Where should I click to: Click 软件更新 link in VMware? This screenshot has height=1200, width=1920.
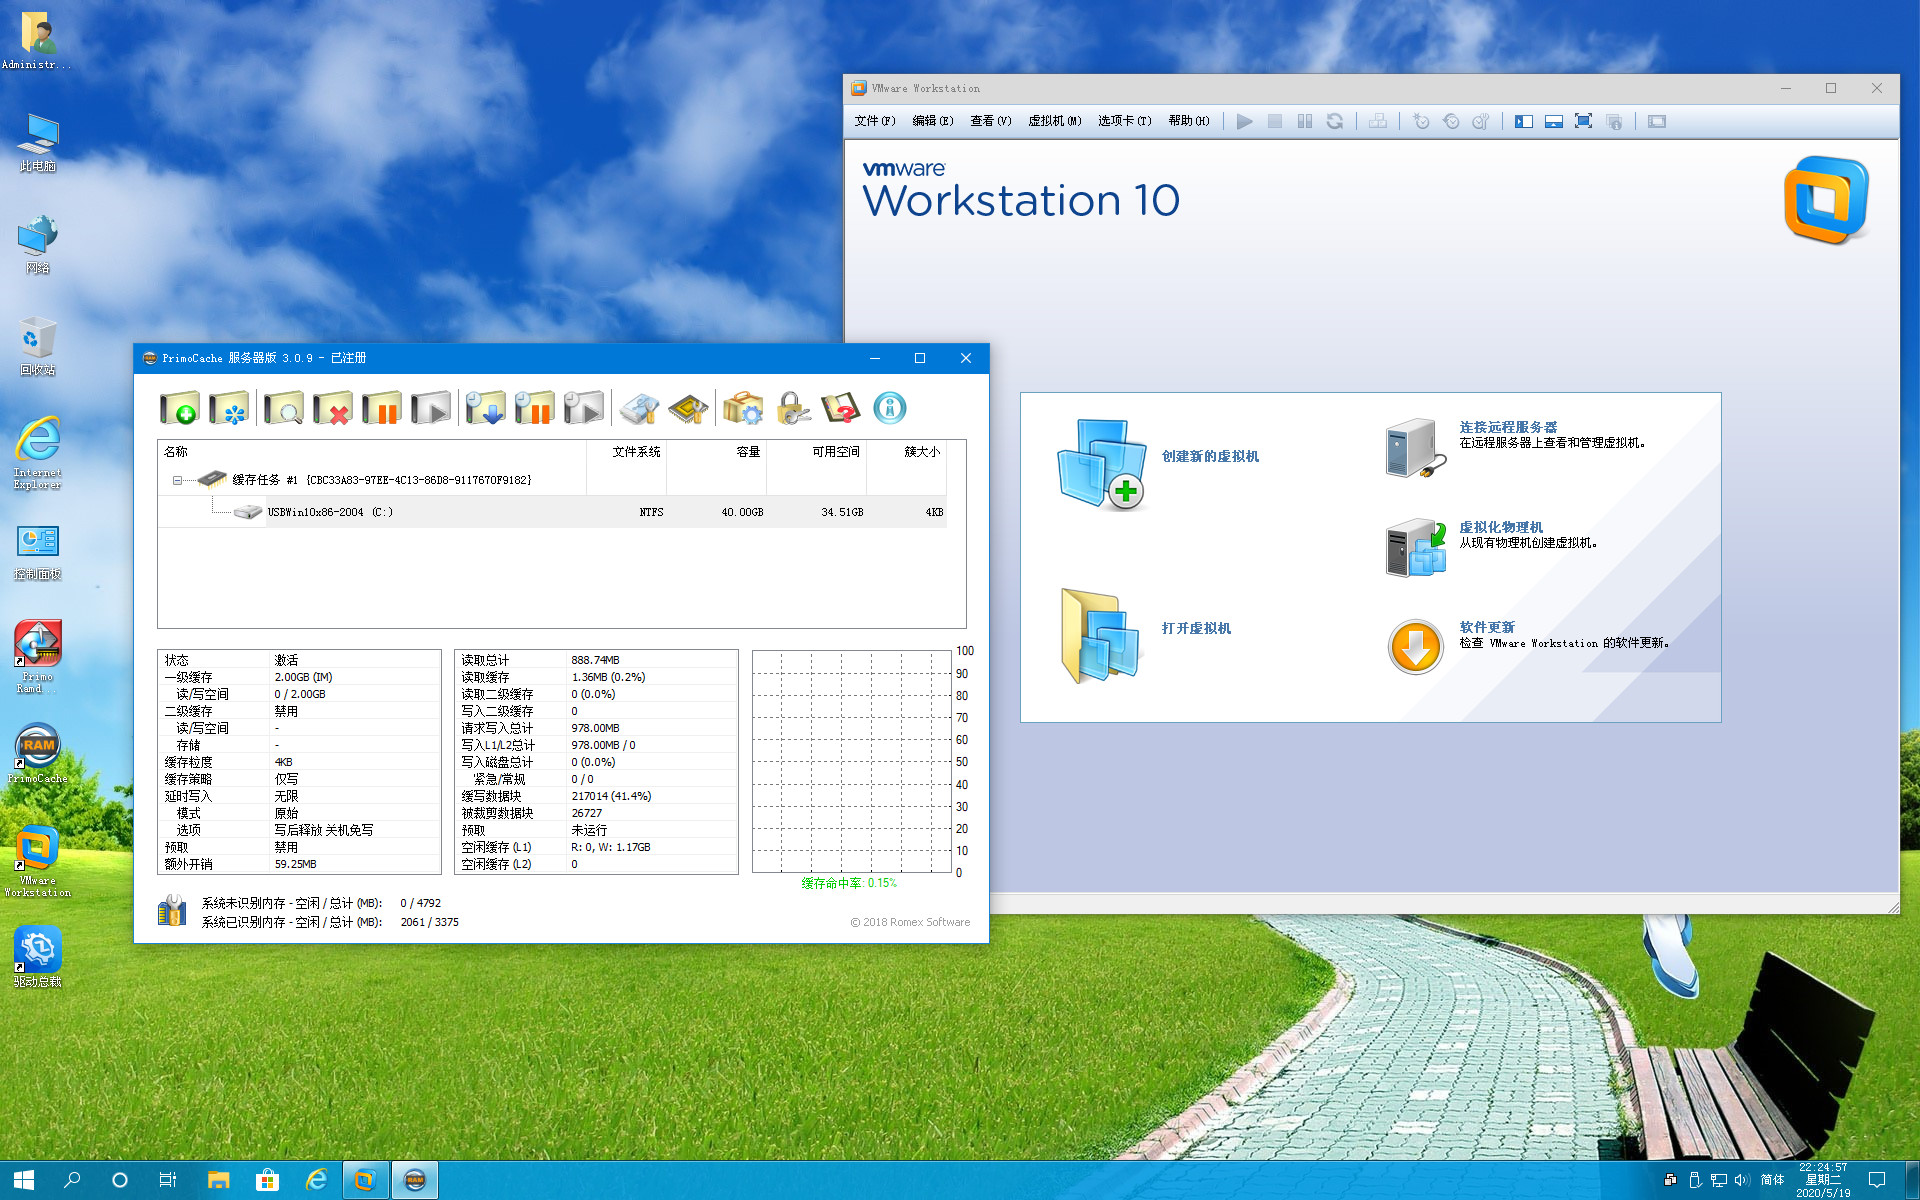click(x=1487, y=627)
